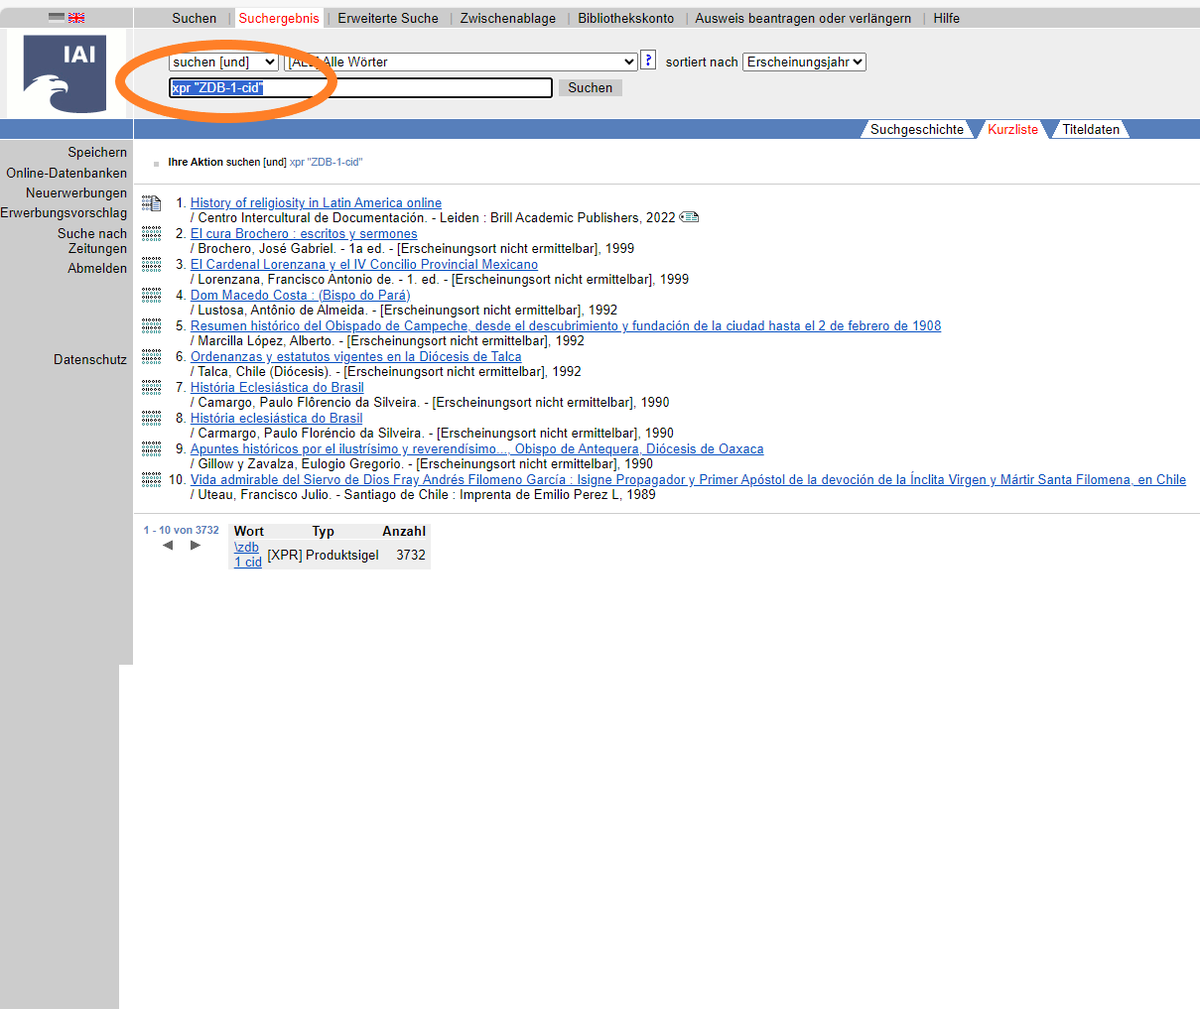The height and width of the screenshot is (1009, 1200).
Task: Click the 'xpr "ZDB-1-cid"' action query link
Action: [x=326, y=162]
